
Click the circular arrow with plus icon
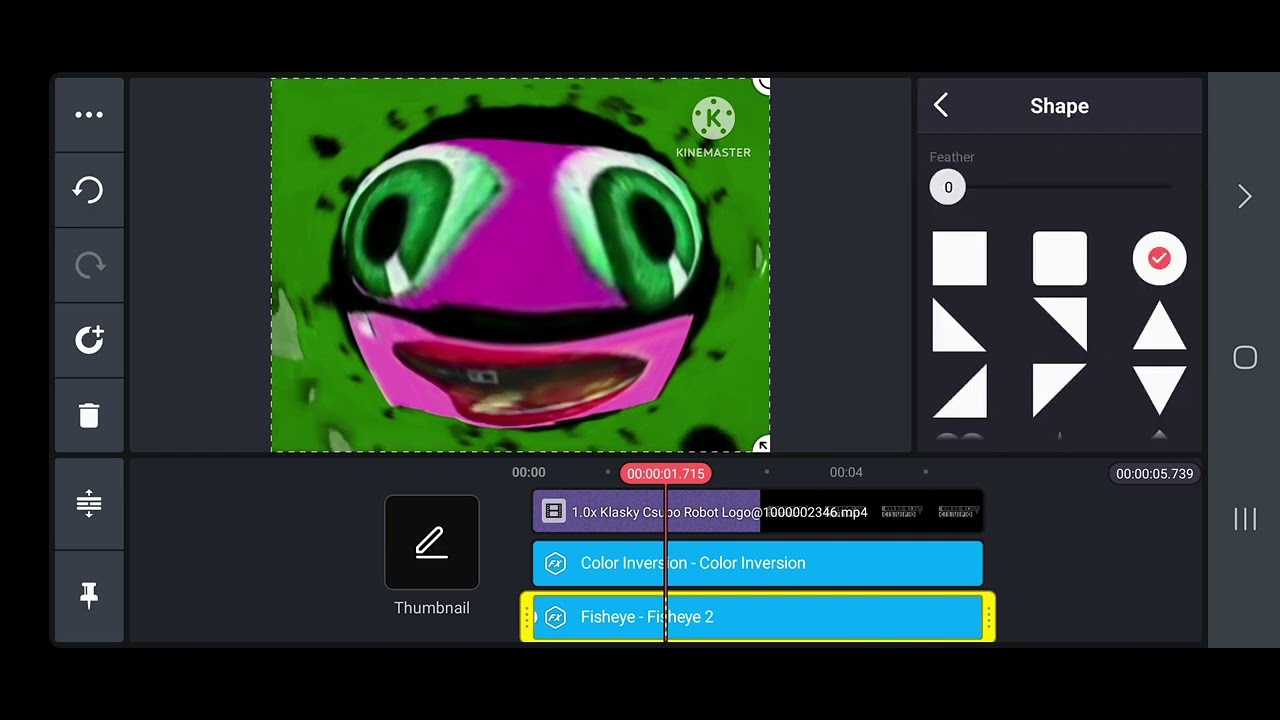point(89,340)
